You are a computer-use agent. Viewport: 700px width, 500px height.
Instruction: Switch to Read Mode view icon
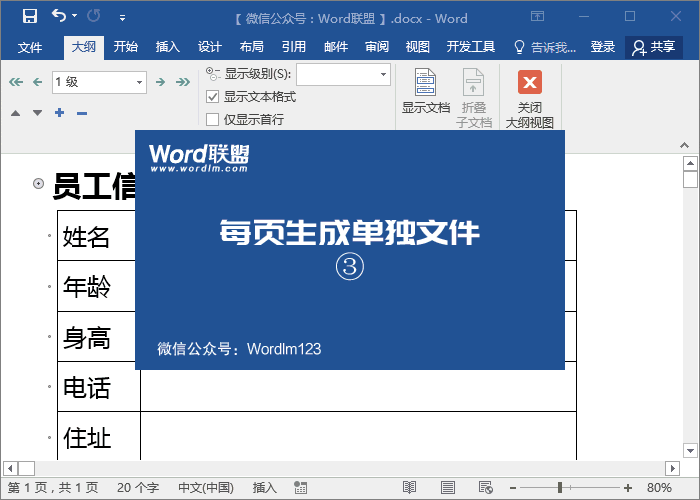(x=409, y=488)
